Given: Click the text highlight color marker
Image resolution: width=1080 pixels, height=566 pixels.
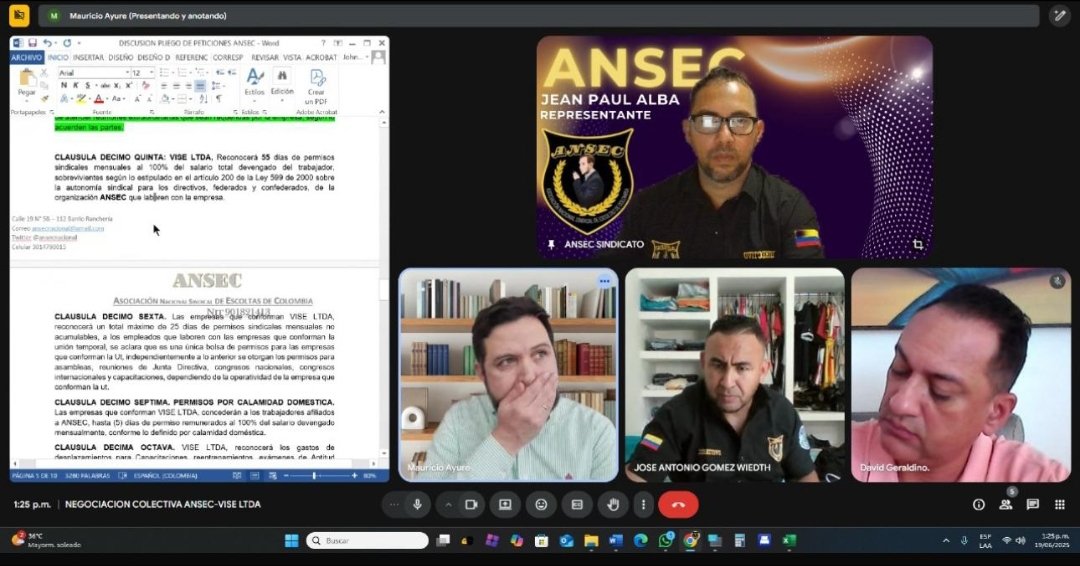Looking at the screenshot, I should click(x=81, y=99).
